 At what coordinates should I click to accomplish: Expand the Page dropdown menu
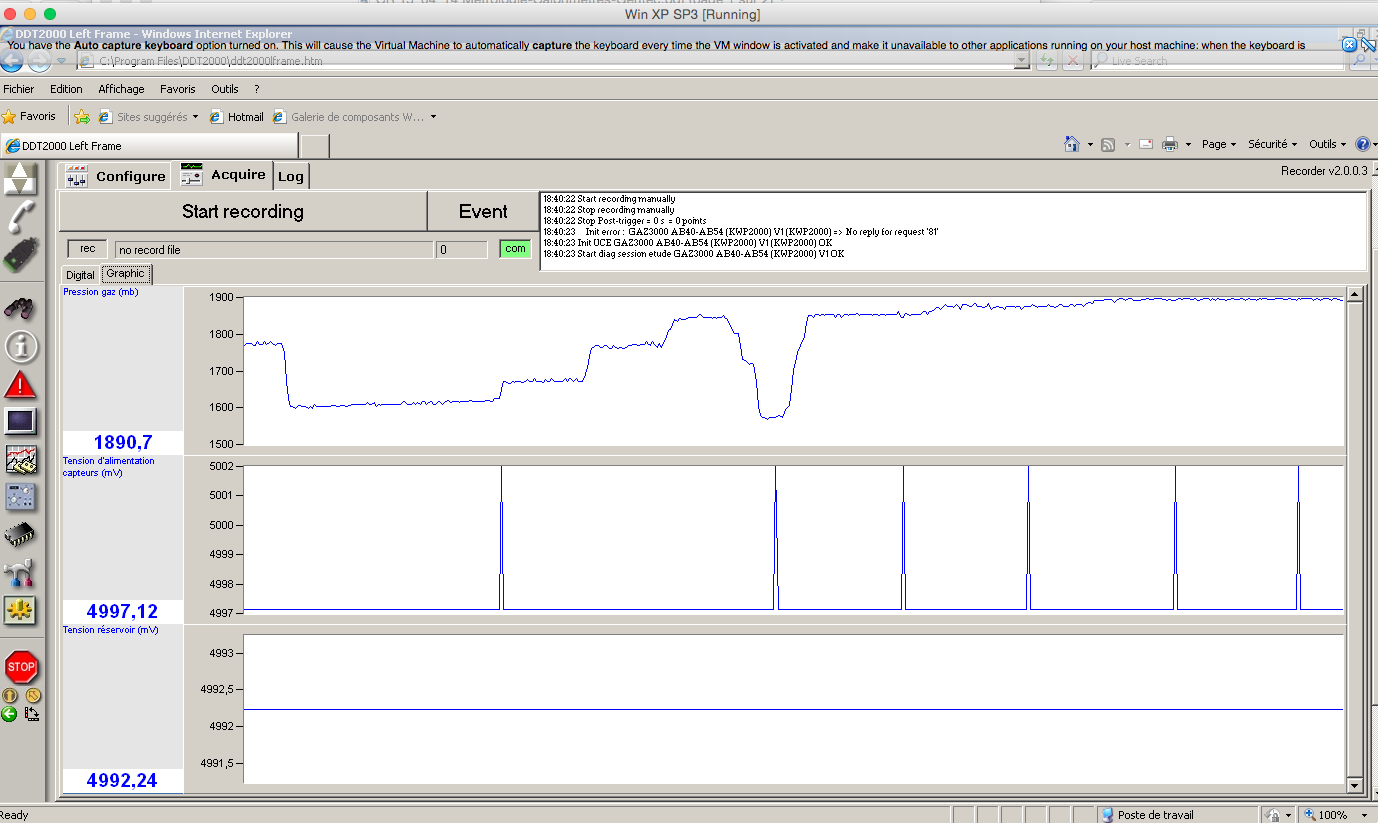1218,145
